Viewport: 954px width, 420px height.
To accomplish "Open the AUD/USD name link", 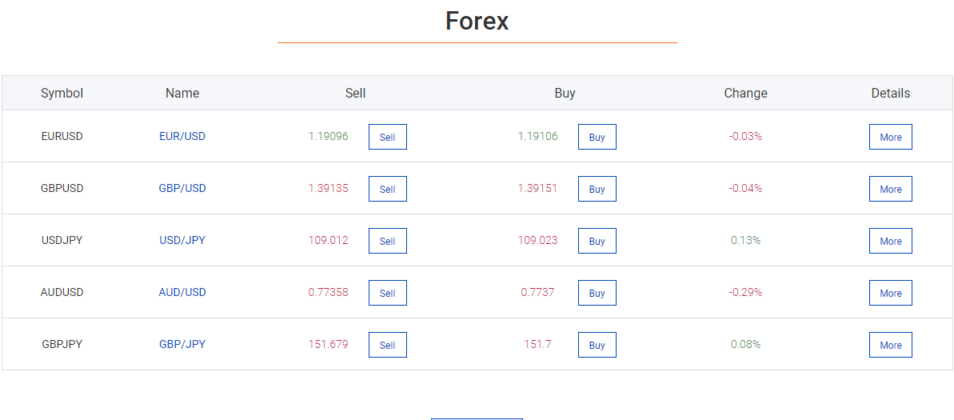I will (183, 292).
